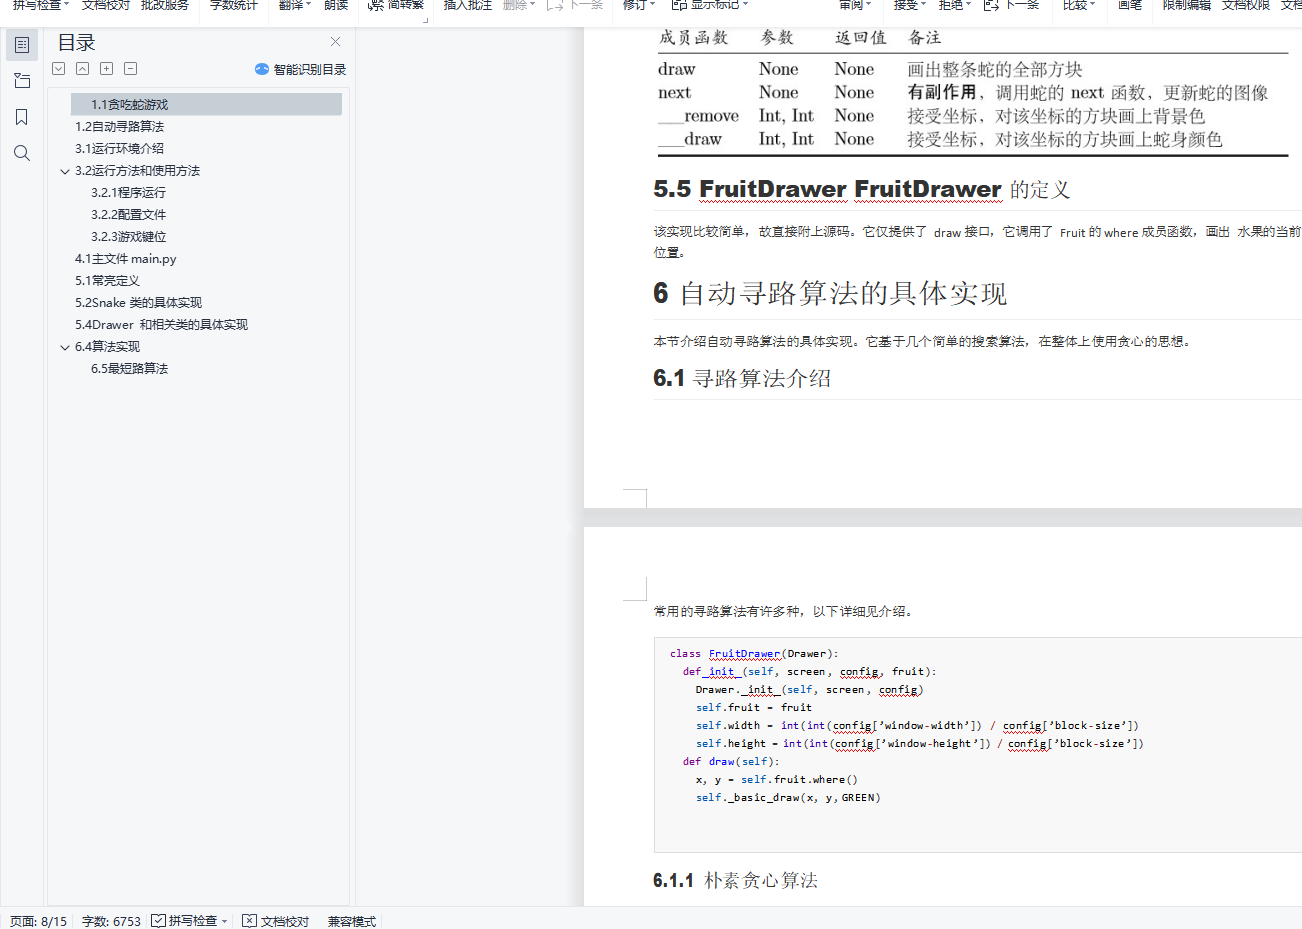
Task: Select outline item 1.1贪吃蛇游戏
Action: coord(206,104)
